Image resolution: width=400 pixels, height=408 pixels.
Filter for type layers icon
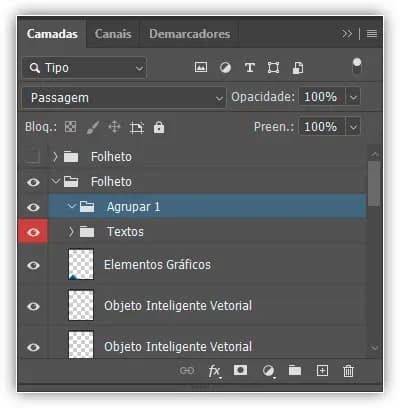coord(250,68)
